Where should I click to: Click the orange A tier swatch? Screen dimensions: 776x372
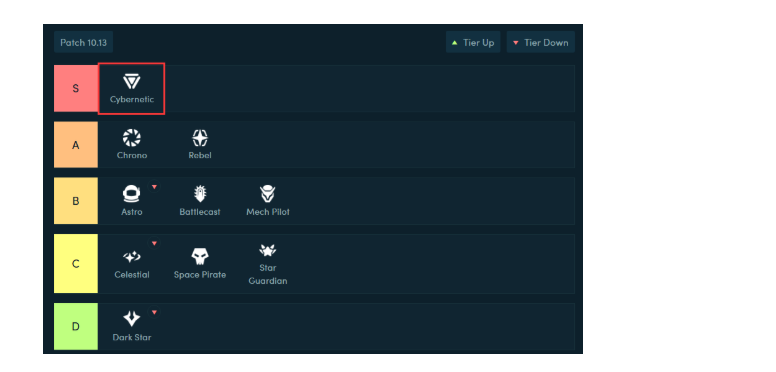click(x=76, y=145)
